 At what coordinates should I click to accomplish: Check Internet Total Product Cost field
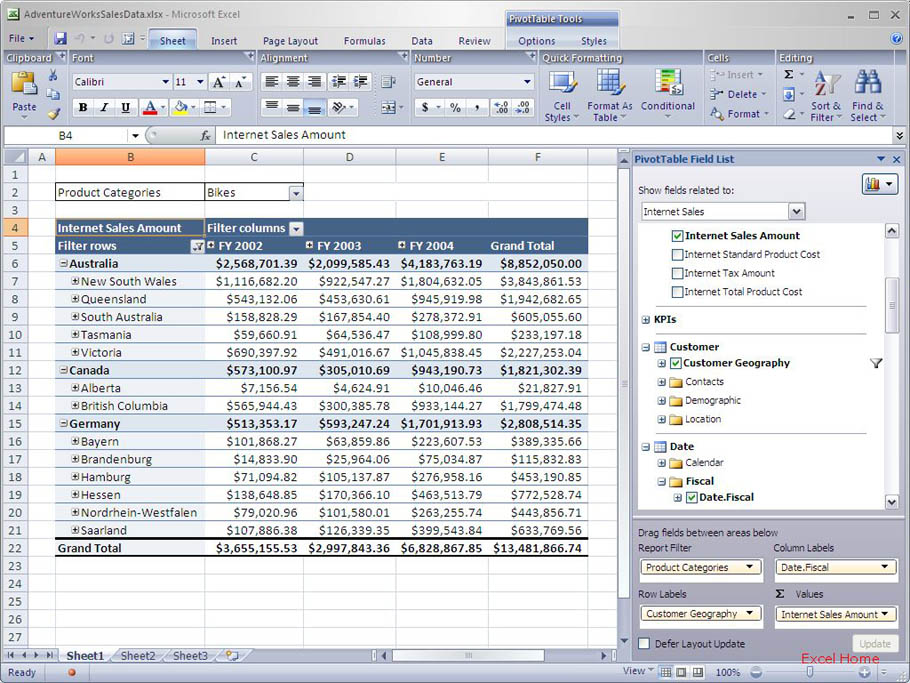(x=677, y=292)
